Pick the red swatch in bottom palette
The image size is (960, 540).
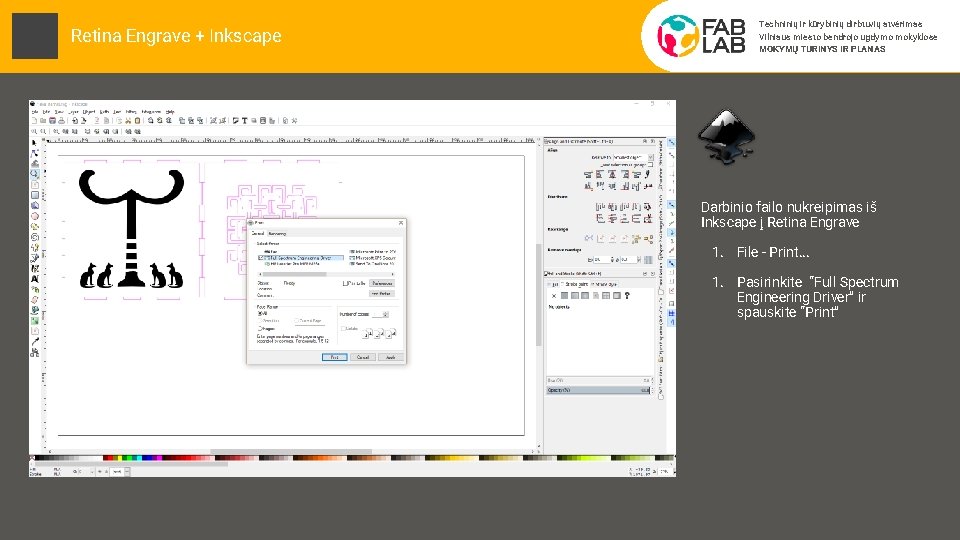click(110, 458)
